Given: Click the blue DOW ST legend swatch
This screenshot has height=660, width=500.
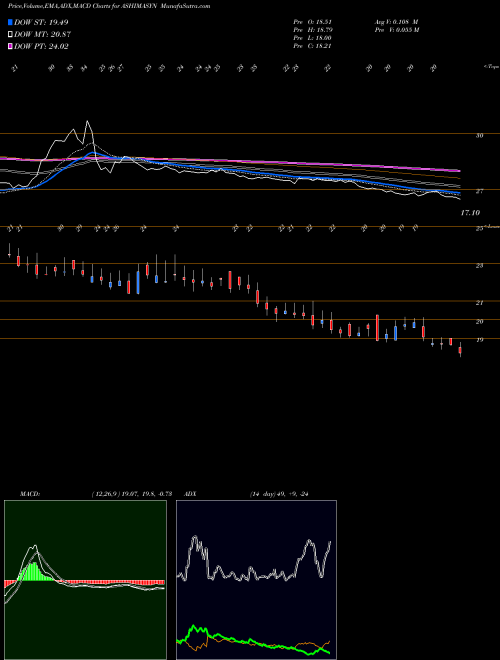Looking at the screenshot, I should tap(10, 22).
